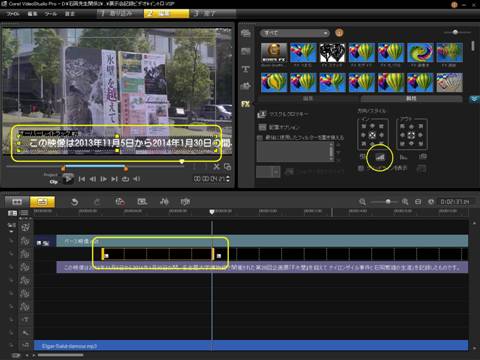Redo the last action
The height and width of the screenshot is (360, 480).
pos(97,202)
